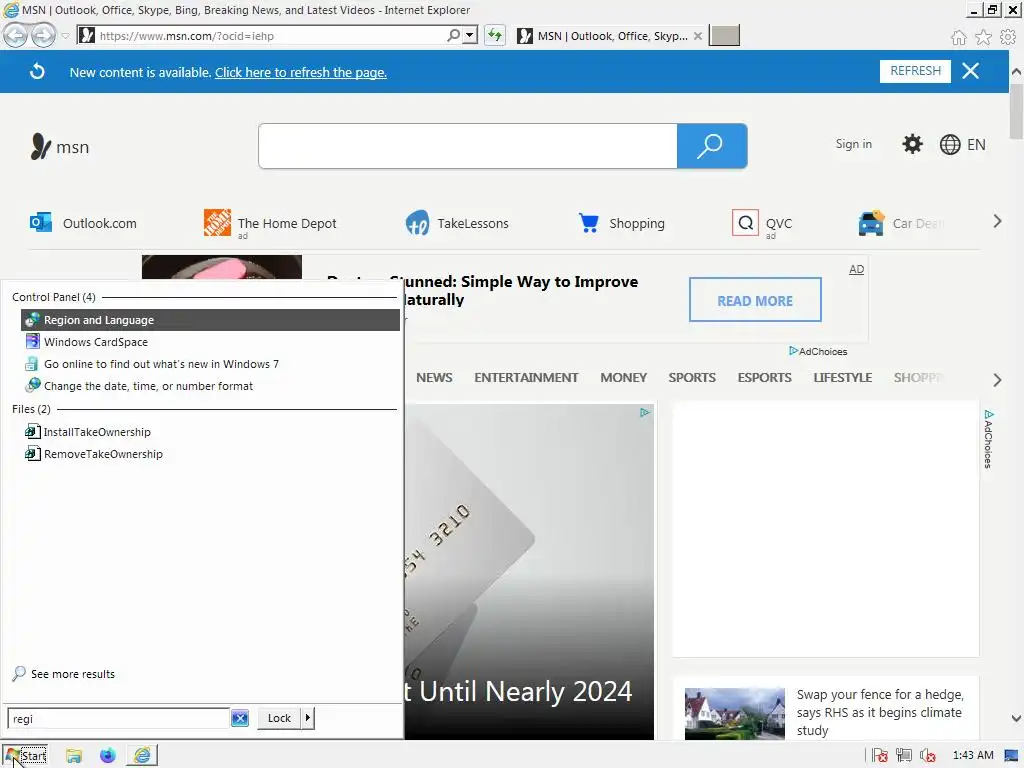Follow 'Click here to refresh the page' link

pyautogui.click(x=300, y=72)
